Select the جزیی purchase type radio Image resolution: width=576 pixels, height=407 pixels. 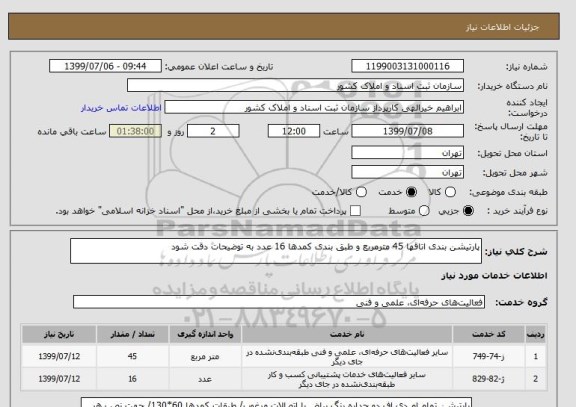(468, 211)
